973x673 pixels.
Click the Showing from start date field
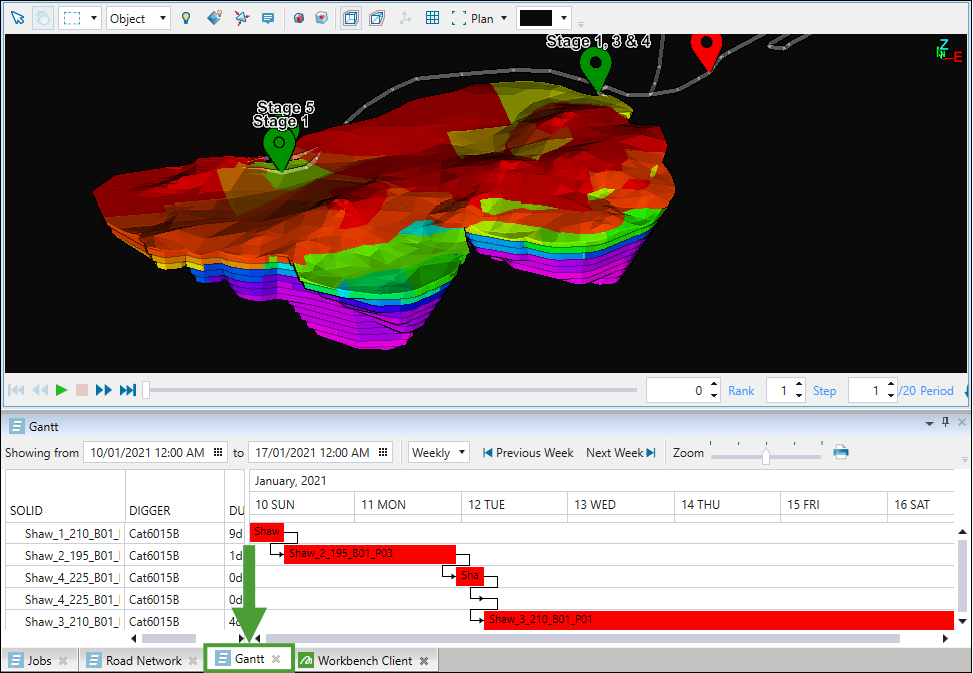pyautogui.click(x=147, y=452)
